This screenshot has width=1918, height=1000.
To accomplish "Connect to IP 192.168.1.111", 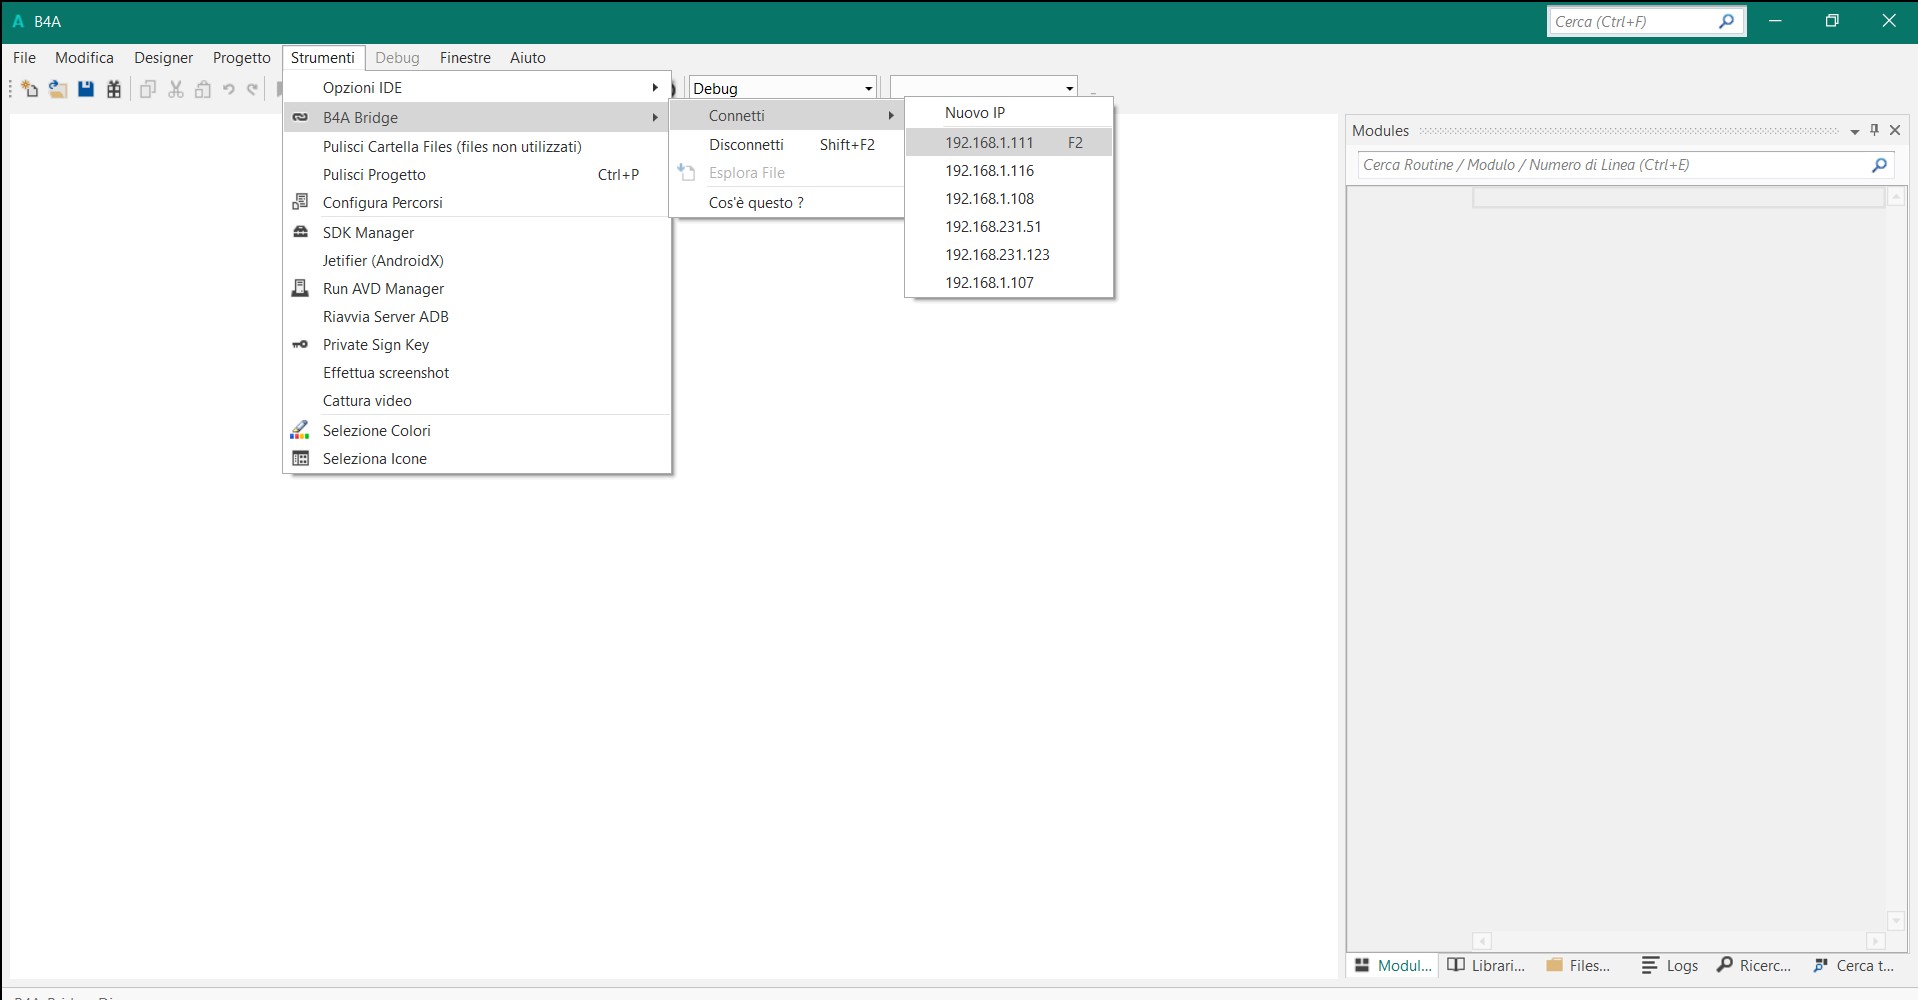I will (1009, 143).
